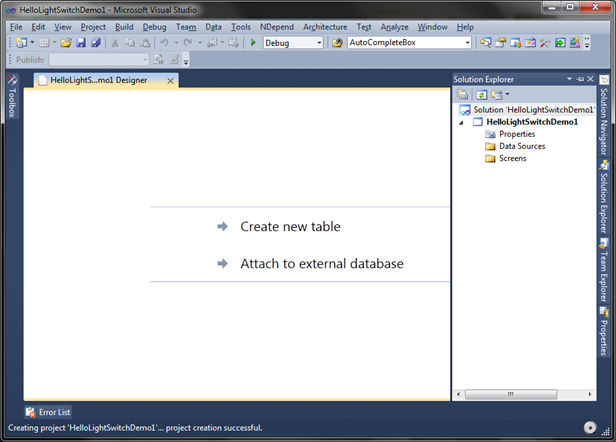The width and height of the screenshot is (616, 442).
Task: Click the Solution Explorer horizontal scrollbar
Action: point(524,394)
